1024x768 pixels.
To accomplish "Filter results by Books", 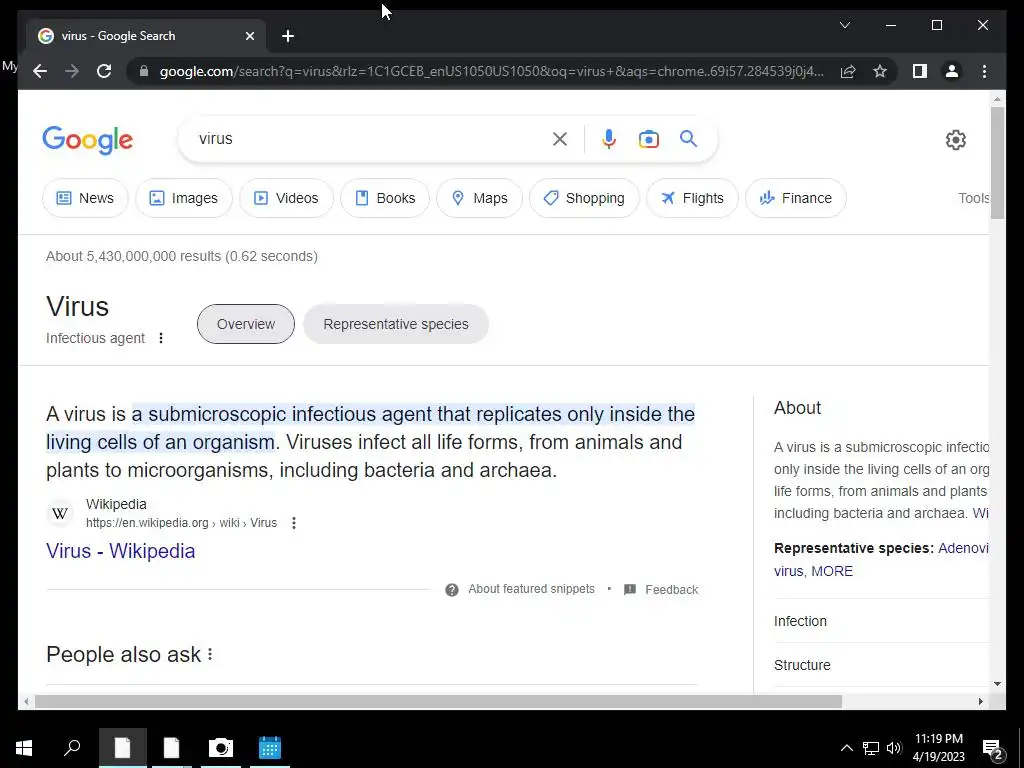I will tap(385, 198).
